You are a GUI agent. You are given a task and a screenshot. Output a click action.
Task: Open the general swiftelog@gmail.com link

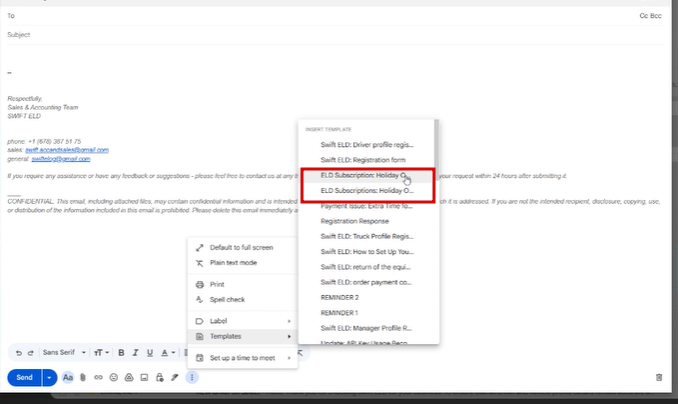pyautogui.click(x=61, y=159)
